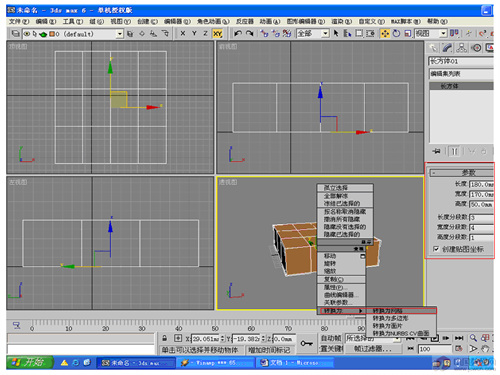
Task: Open the 全部 selection filter dropdown
Action: coord(325,33)
